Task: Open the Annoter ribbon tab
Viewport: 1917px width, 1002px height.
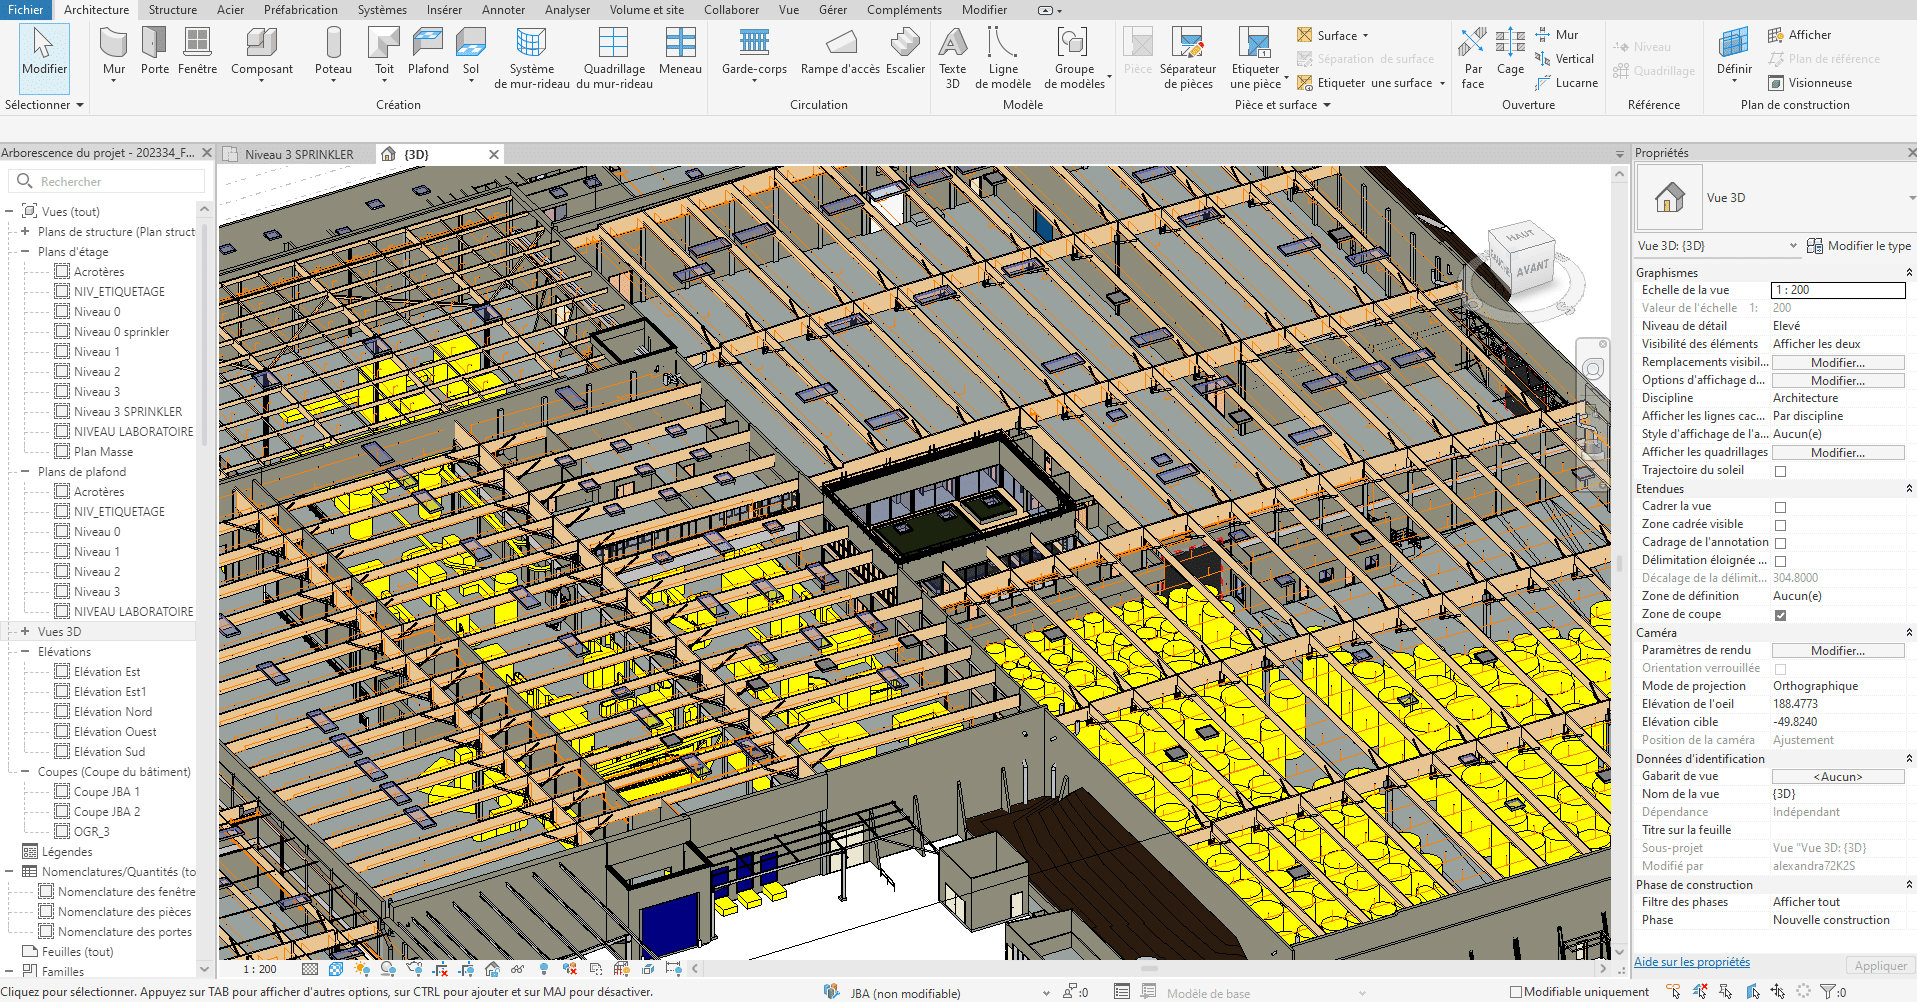Action: (503, 10)
